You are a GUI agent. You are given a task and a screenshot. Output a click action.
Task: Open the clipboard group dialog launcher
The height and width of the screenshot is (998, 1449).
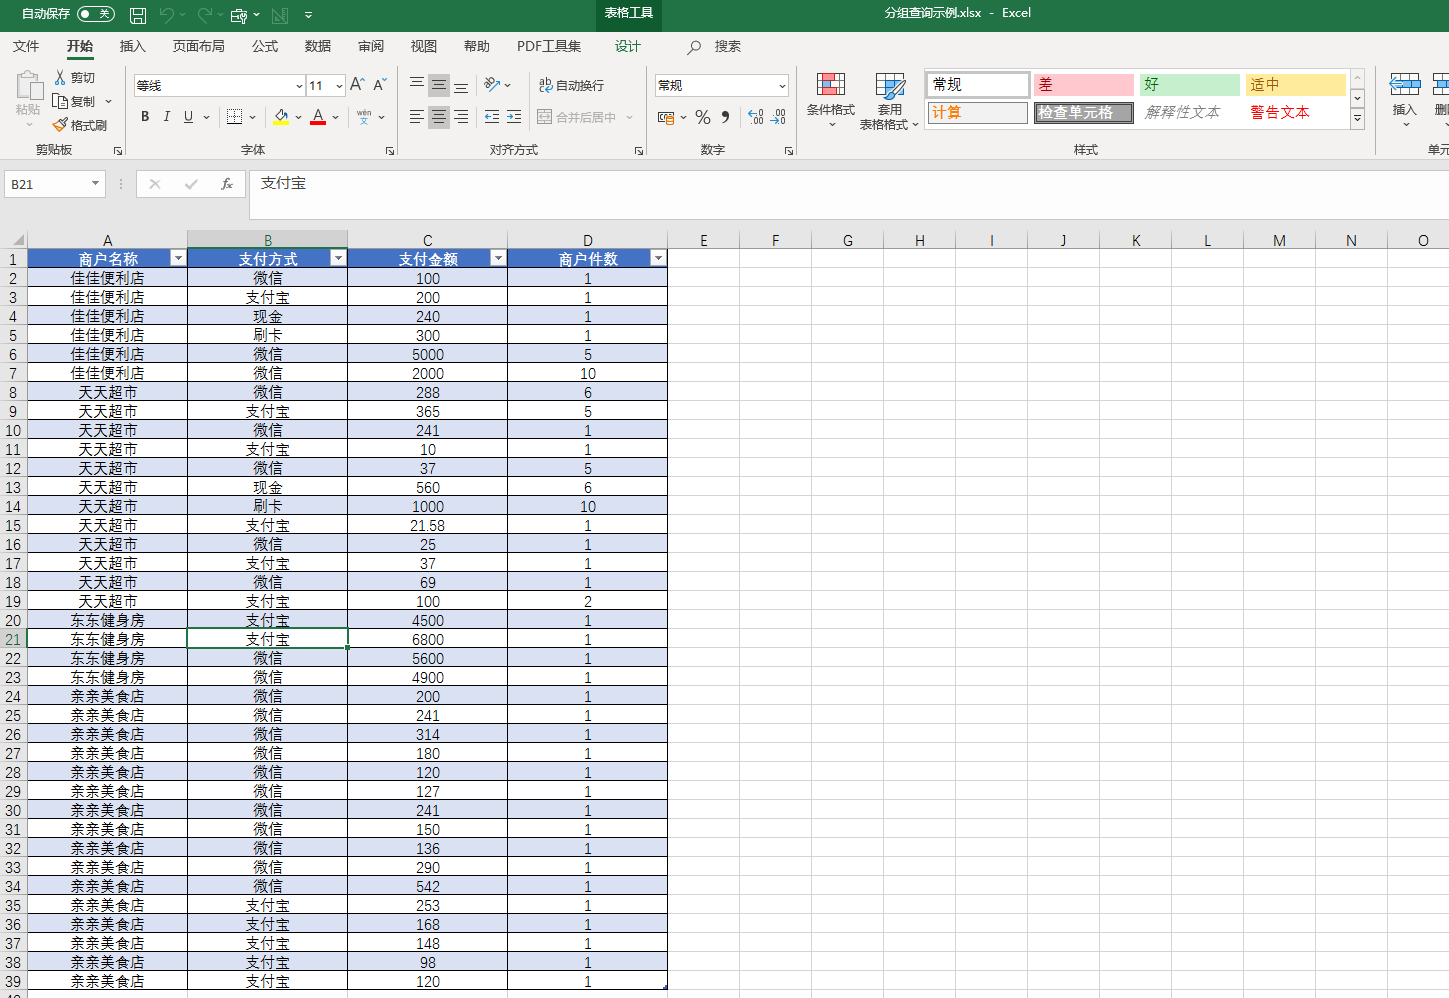pos(118,151)
